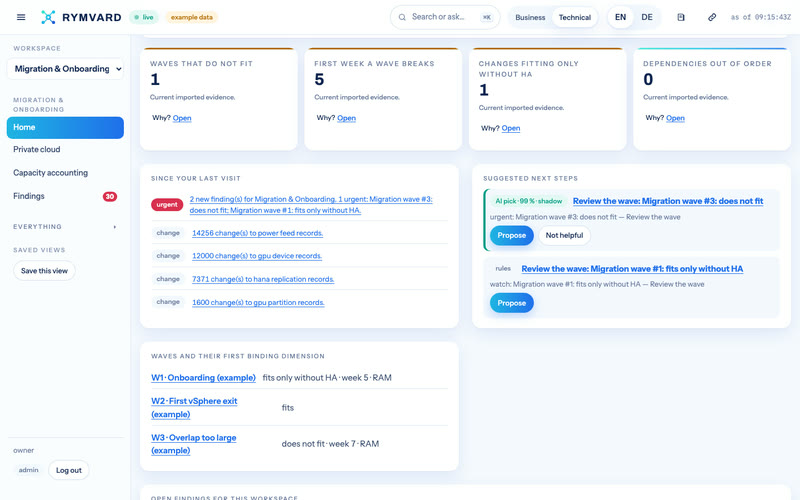The width and height of the screenshot is (800, 500).
Task: Focus the Search or ask field
Action: click(x=445, y=17)
